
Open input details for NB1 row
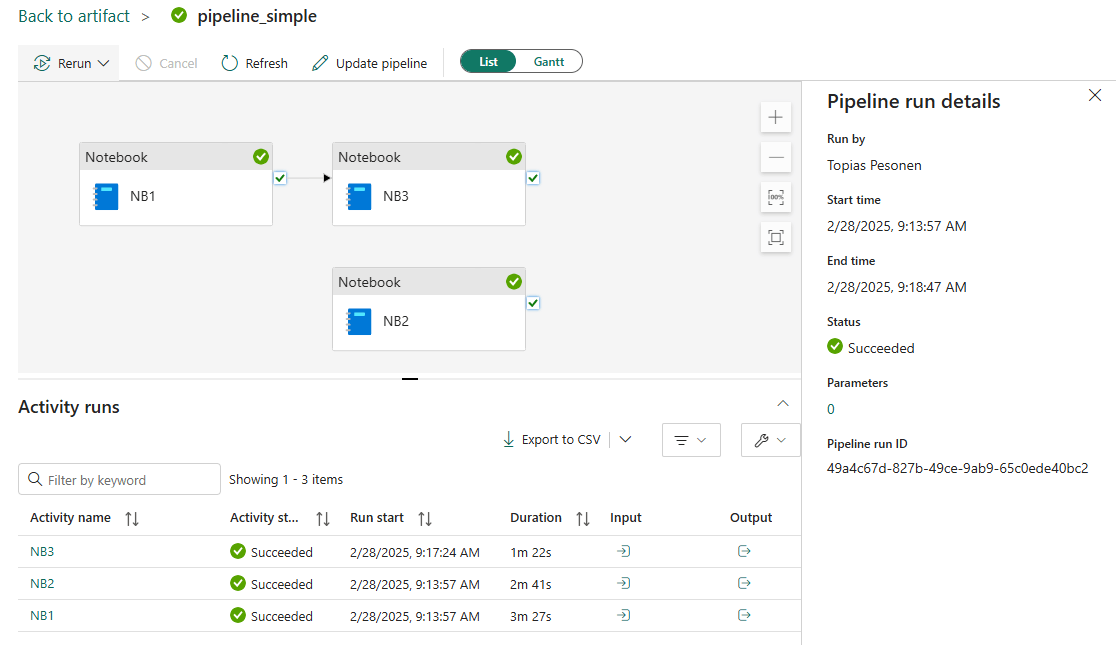point(624,616)
